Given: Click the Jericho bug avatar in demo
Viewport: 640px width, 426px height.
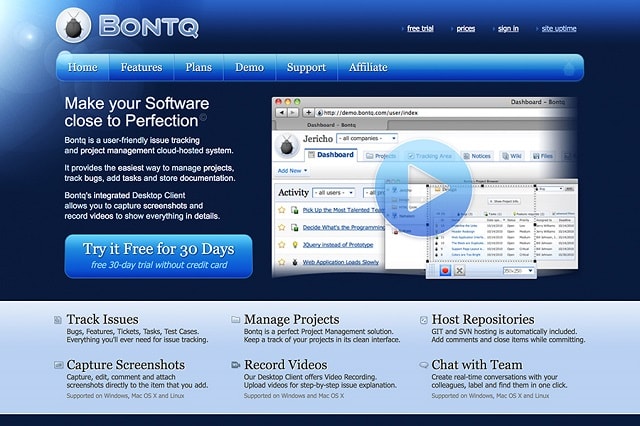Looking at the screenshot, I should [287, 146].
